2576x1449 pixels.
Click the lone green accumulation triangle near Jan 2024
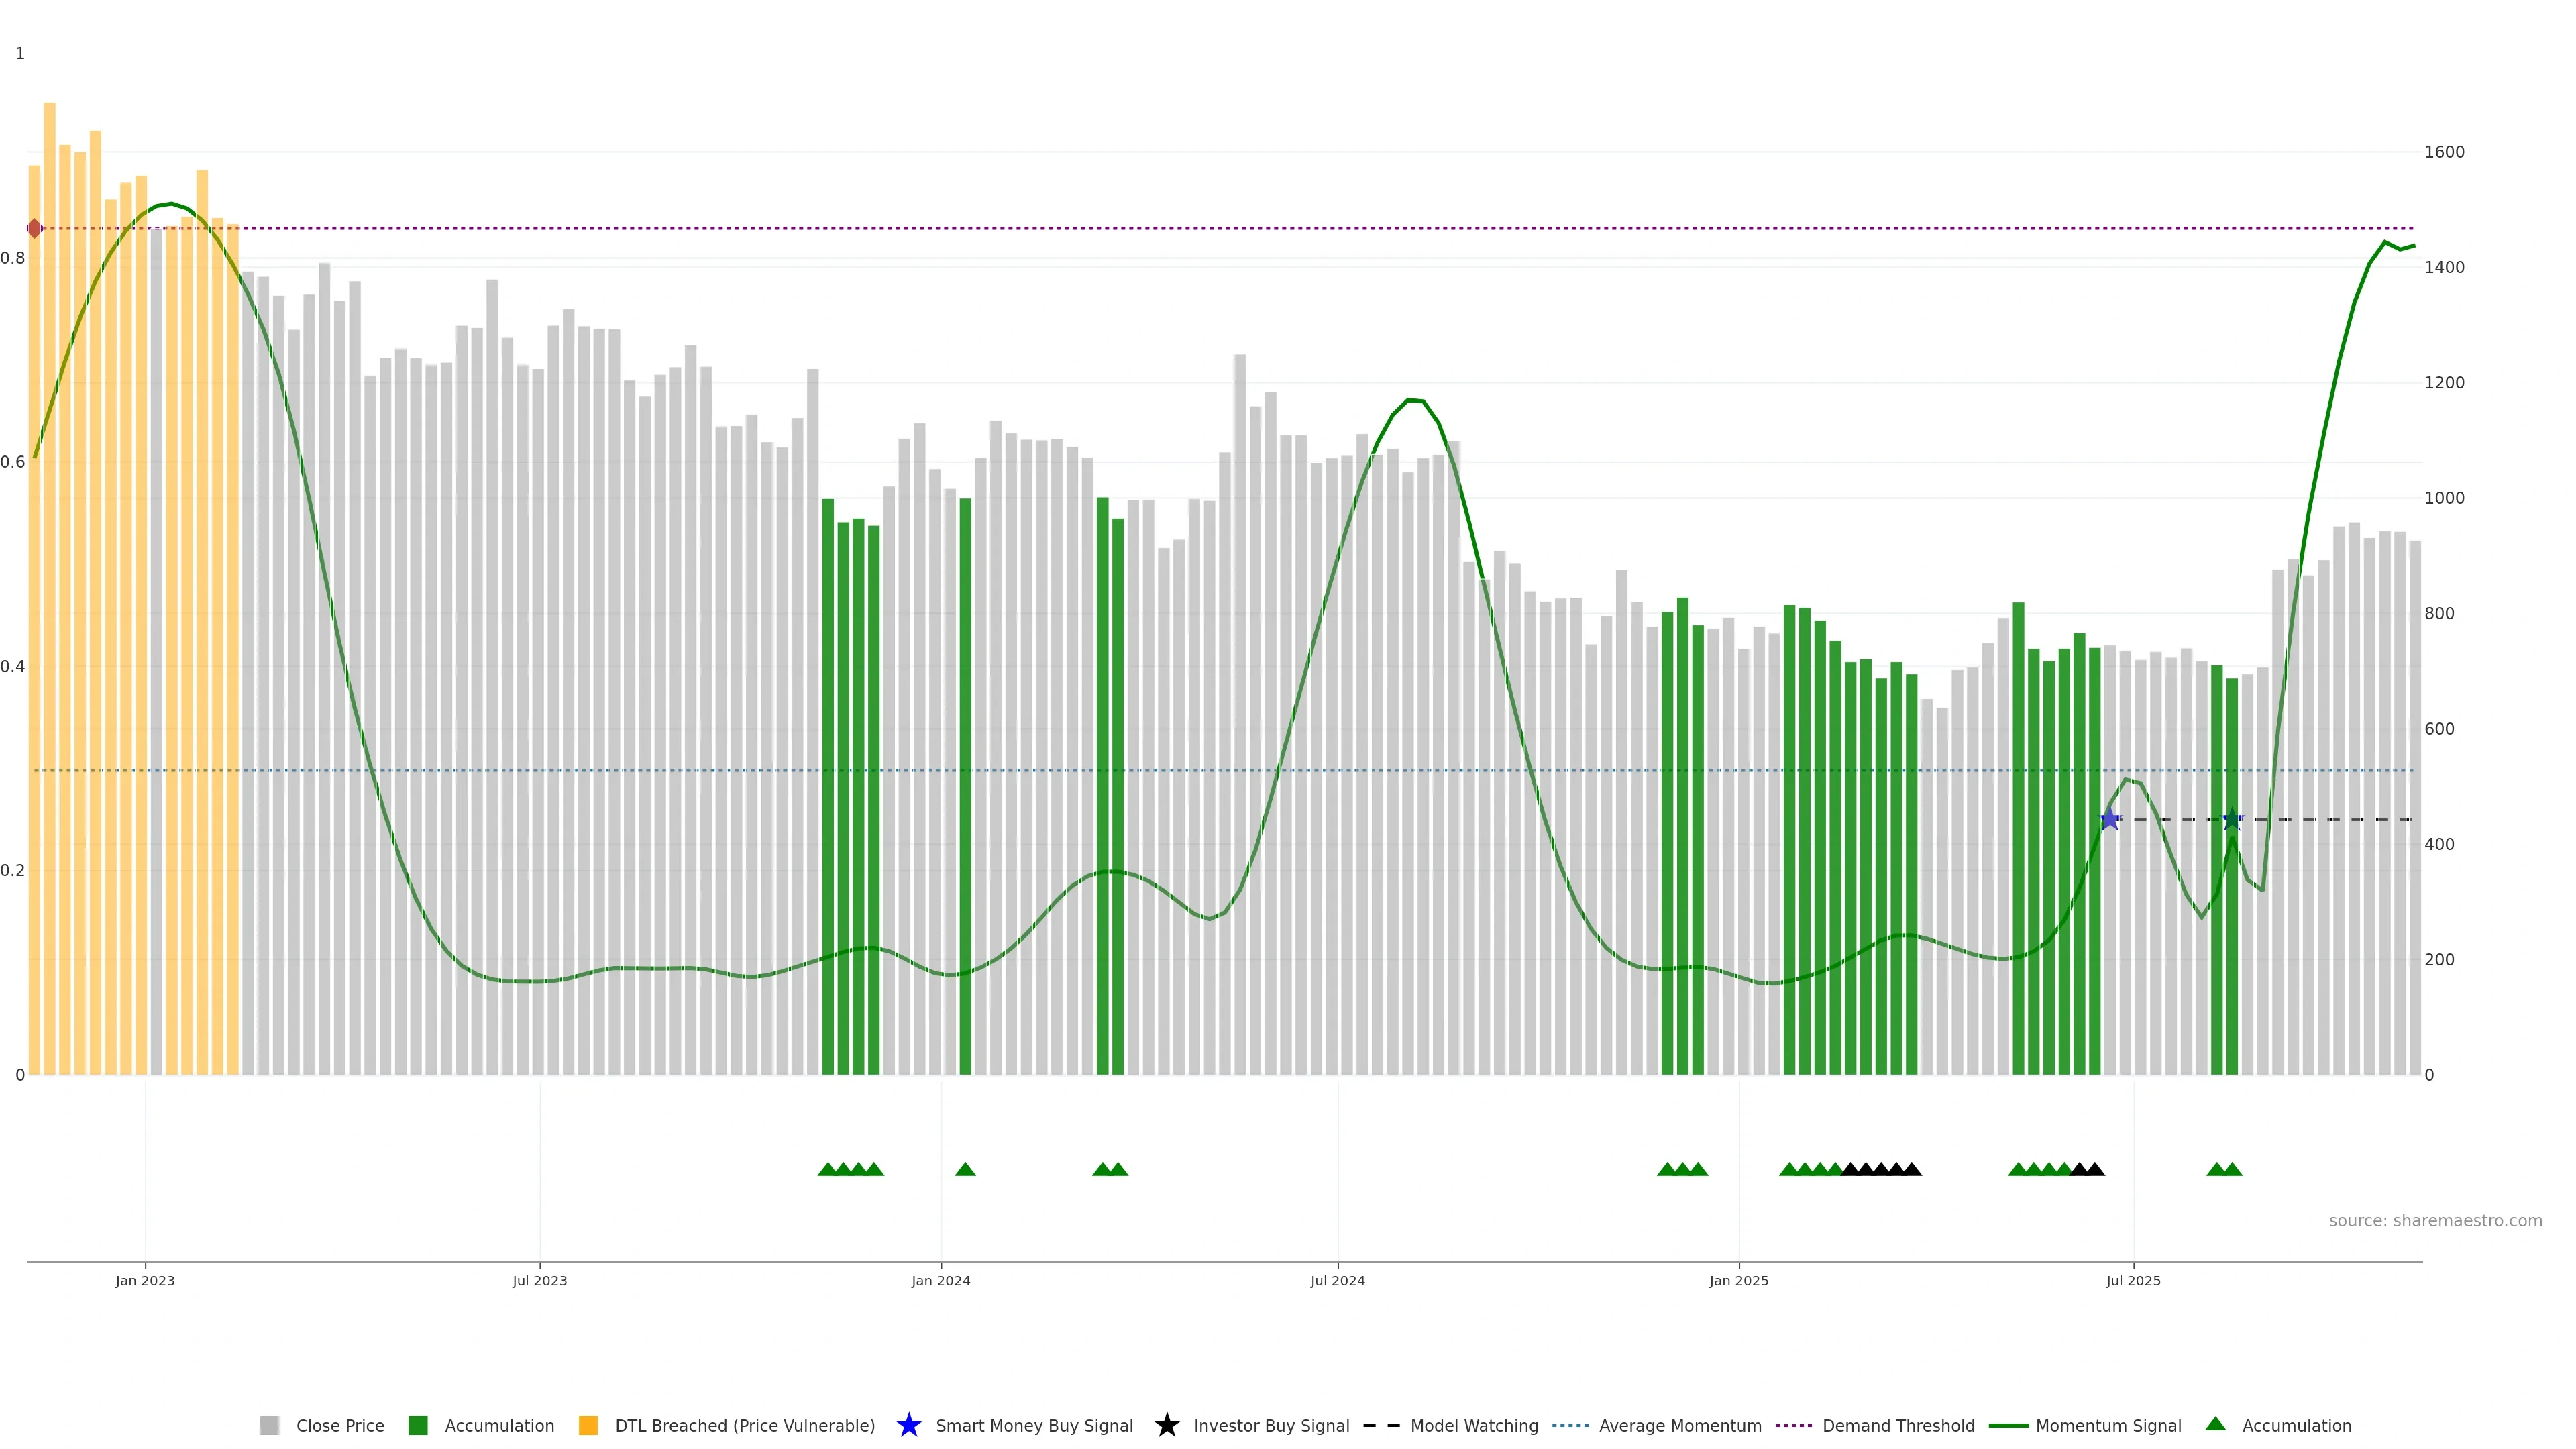pyautogui.click(x=965, y=1169)
